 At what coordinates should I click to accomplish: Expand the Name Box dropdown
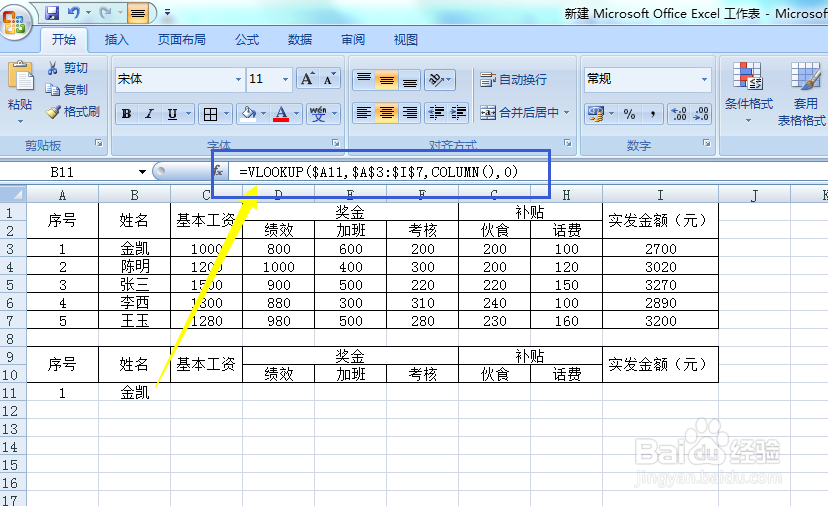[142, 172]
